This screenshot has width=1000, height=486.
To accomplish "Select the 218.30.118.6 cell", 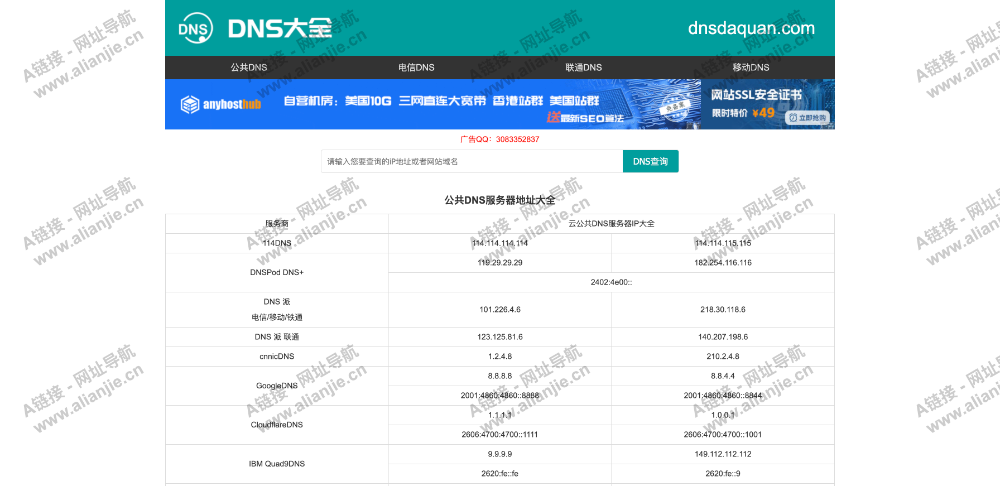I will (x=723, y=309).
